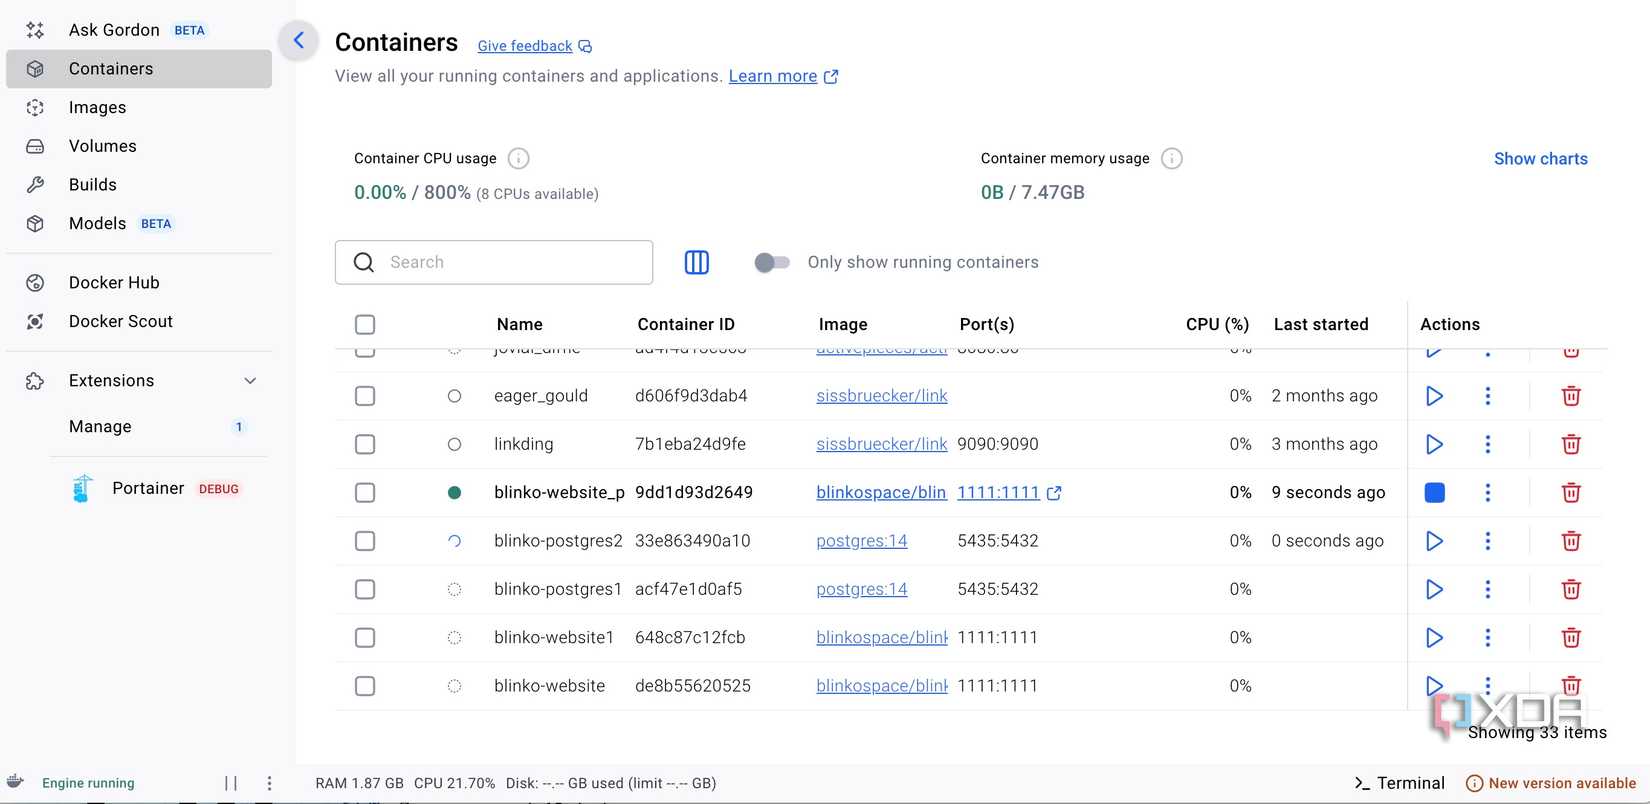The image size is (1650, 804).
Task: Open more actions for eager_gould
Action: pyautogui.click(x=1488, y=396)
